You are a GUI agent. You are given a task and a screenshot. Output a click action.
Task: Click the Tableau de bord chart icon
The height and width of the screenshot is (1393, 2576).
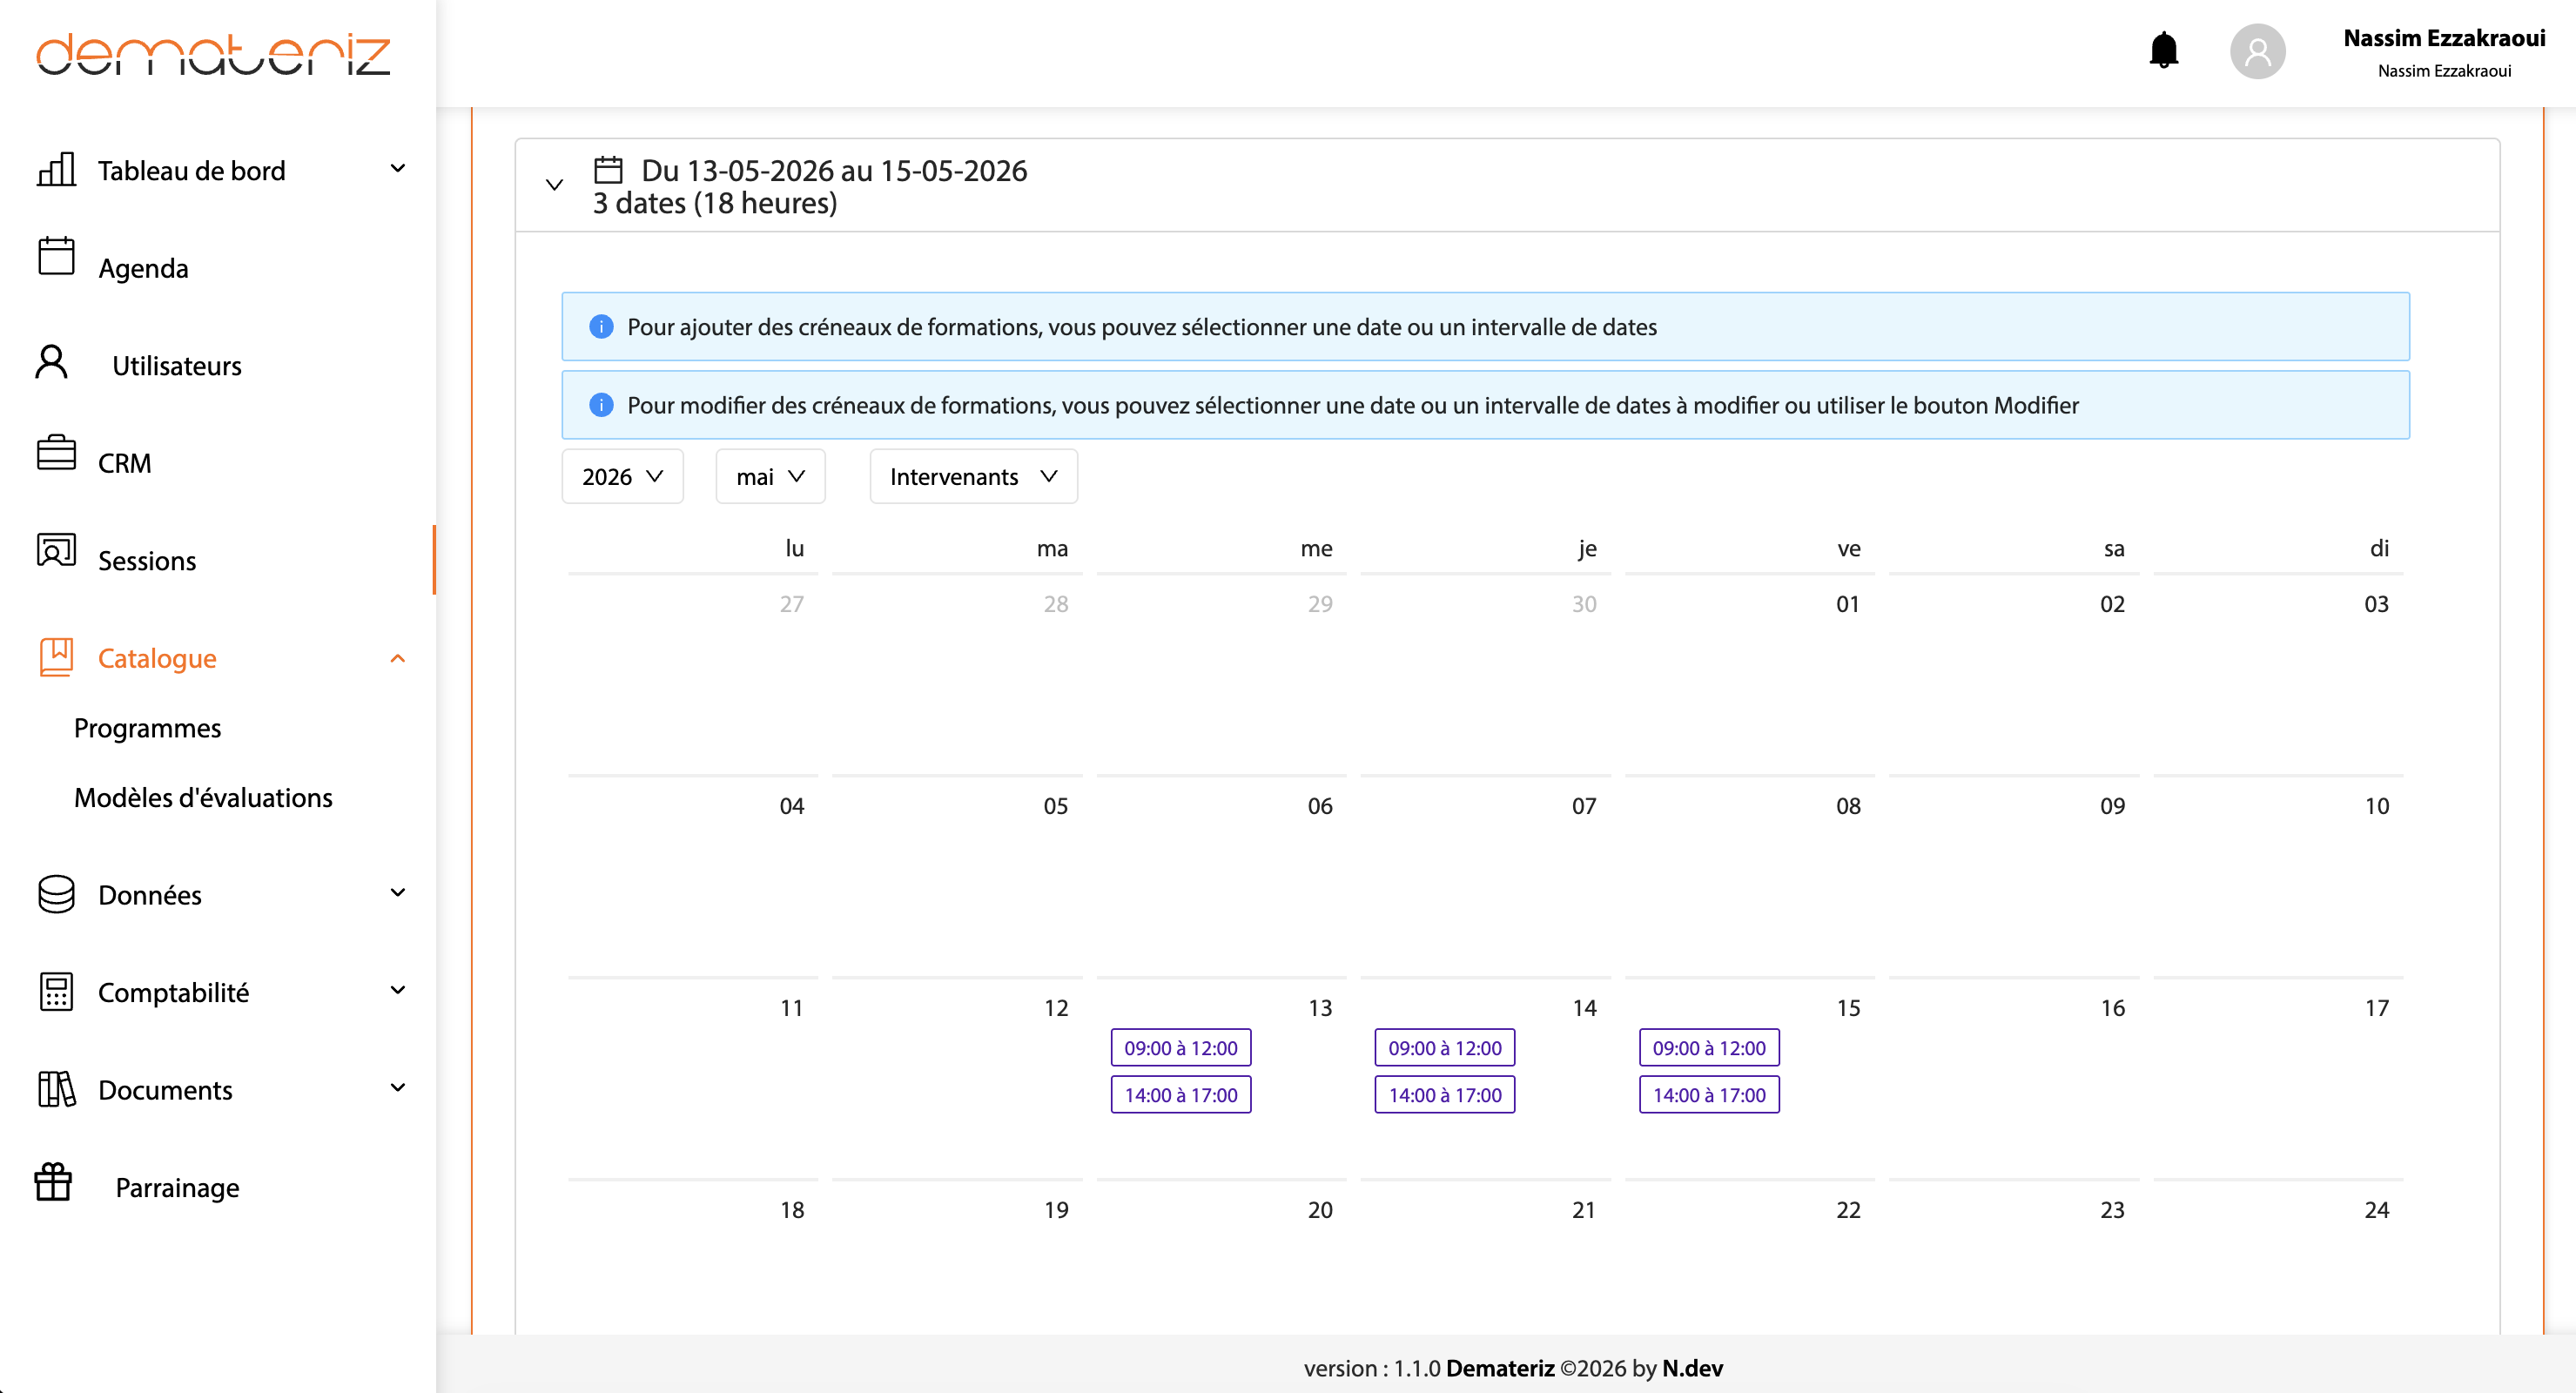click(x=56, y=169)
